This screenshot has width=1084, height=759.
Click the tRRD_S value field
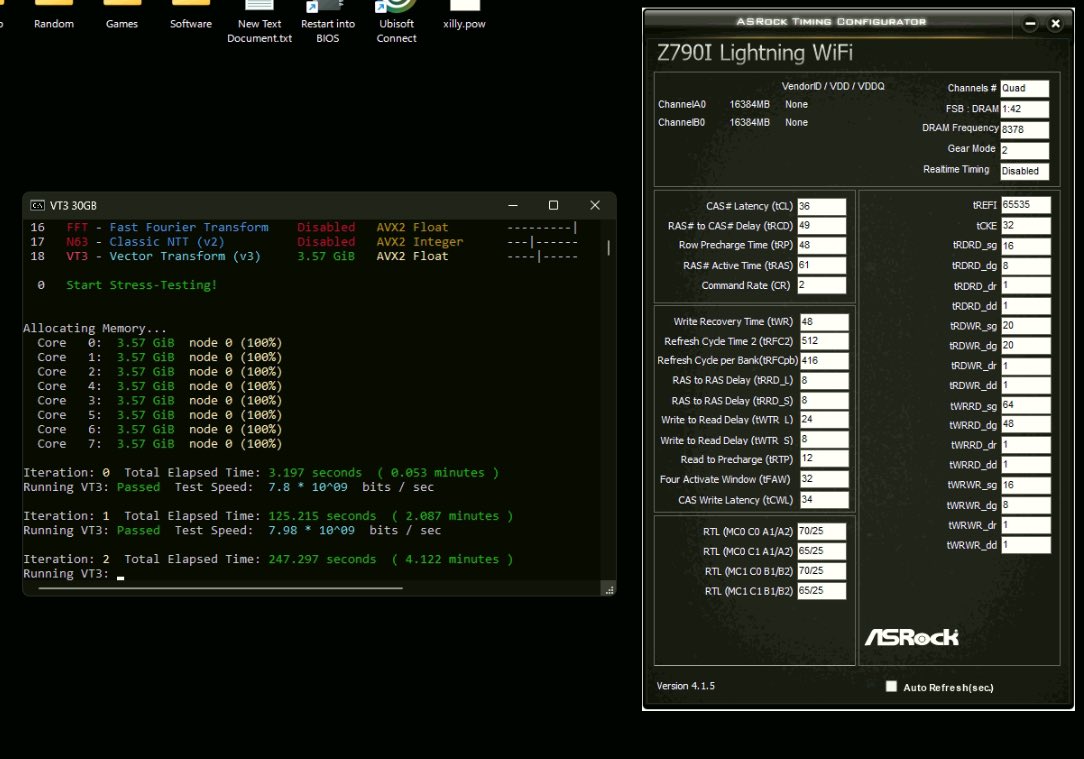824,401
